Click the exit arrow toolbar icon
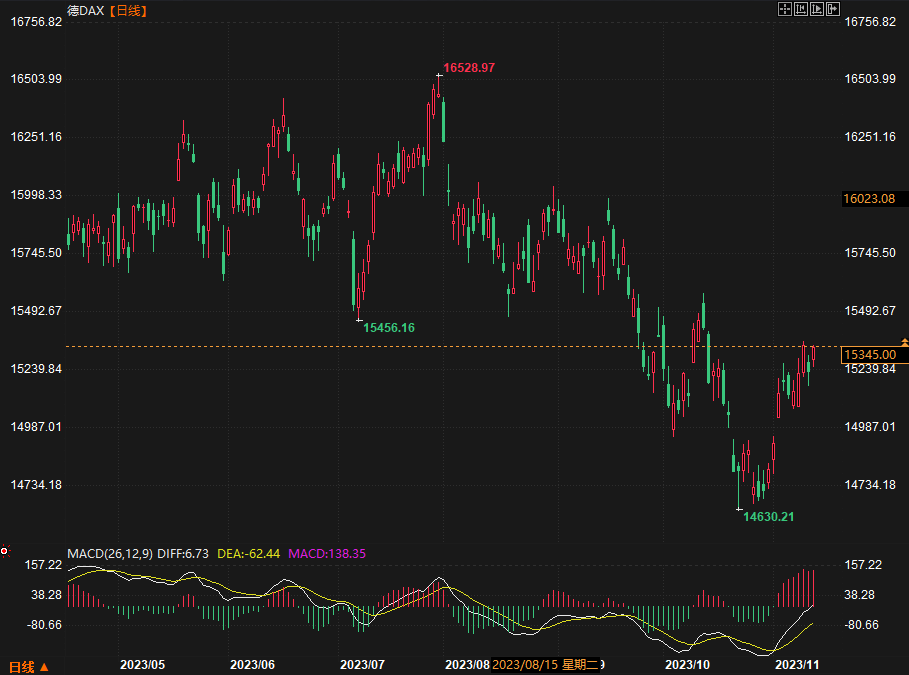Image resolution: width=909 pixels, height=675 pixels. coord(833,9)
